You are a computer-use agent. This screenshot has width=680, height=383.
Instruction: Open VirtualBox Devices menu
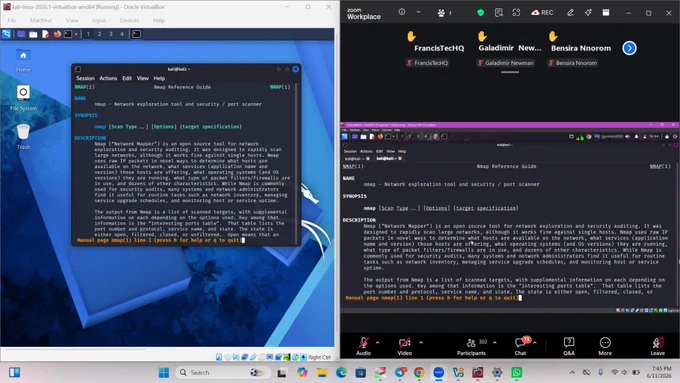pyautogui.click(x=129, y=20)
